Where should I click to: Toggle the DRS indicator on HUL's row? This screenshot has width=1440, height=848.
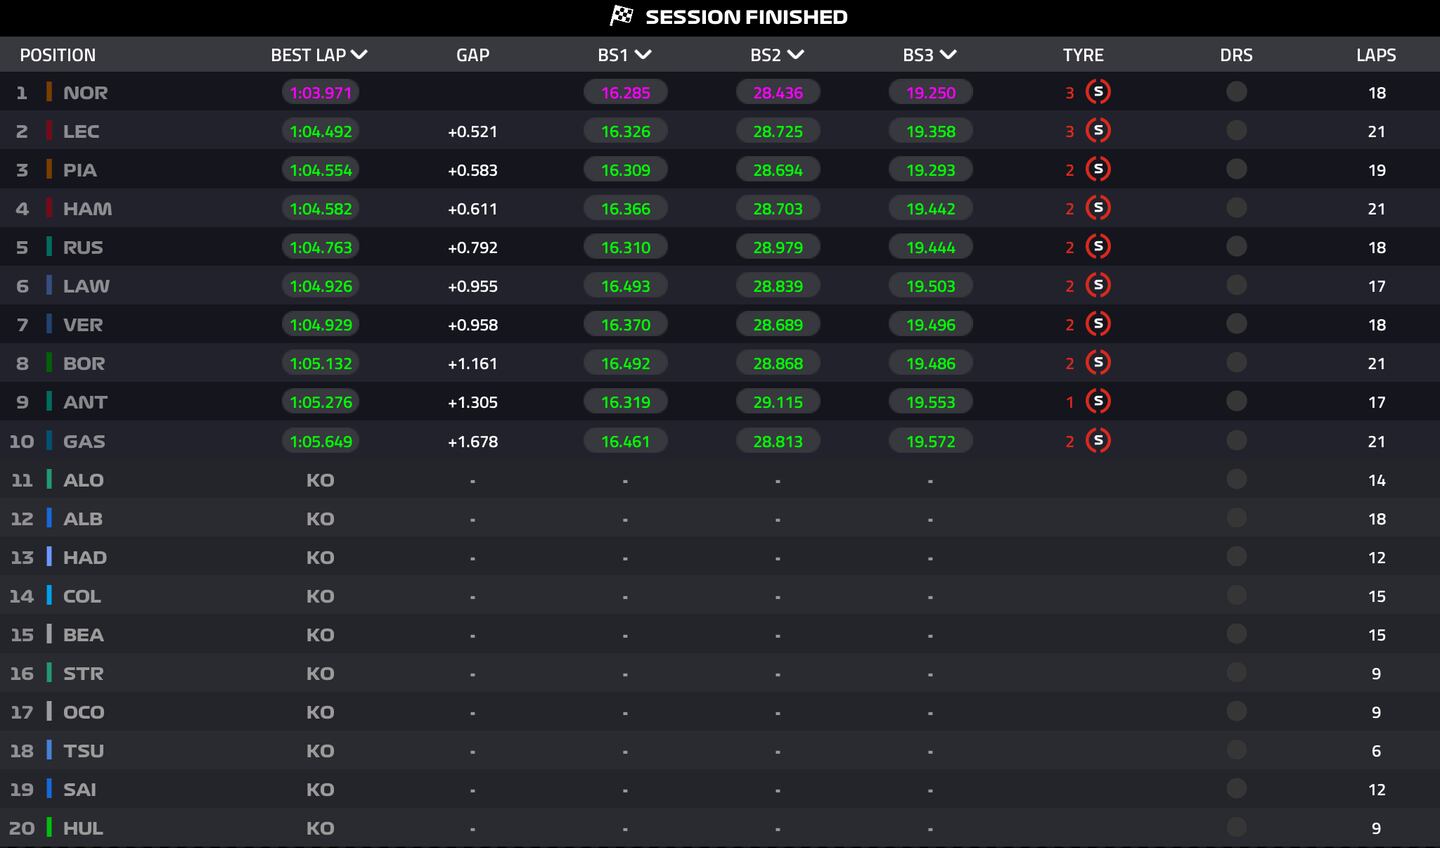pyautogui.click(x=1237, y=828)
